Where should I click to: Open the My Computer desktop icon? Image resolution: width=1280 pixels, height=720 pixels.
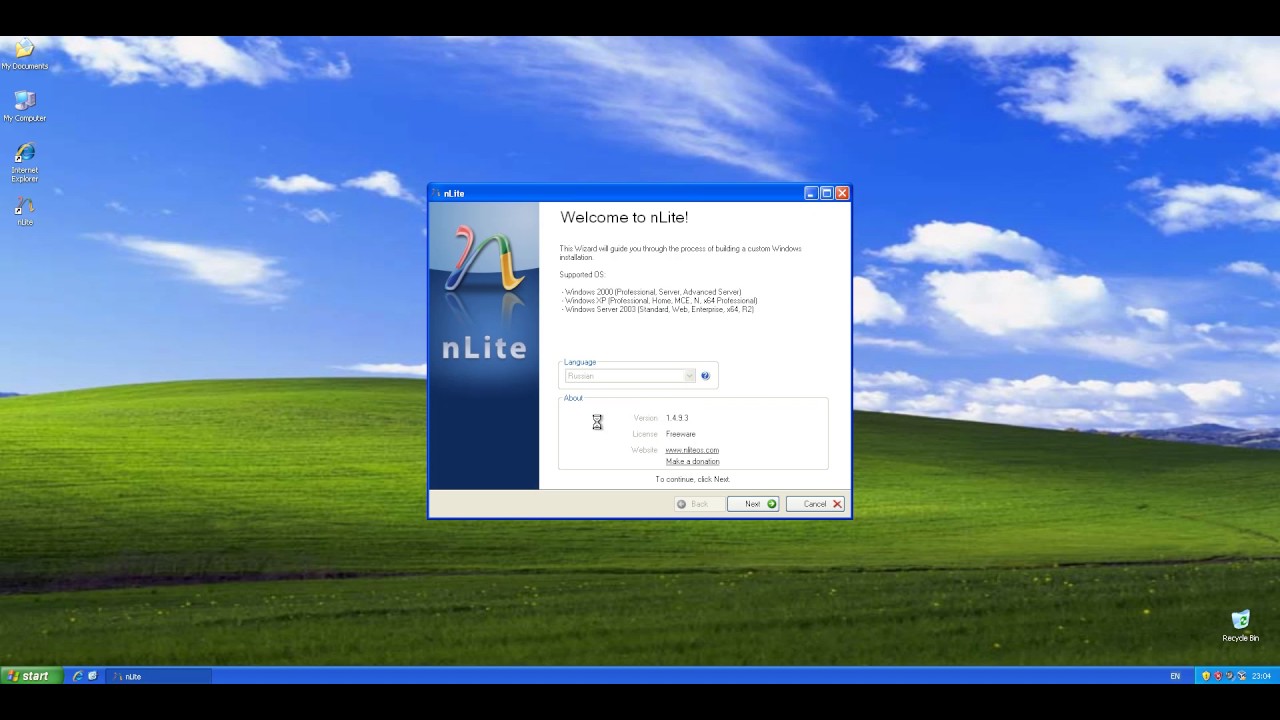(24, 106)
